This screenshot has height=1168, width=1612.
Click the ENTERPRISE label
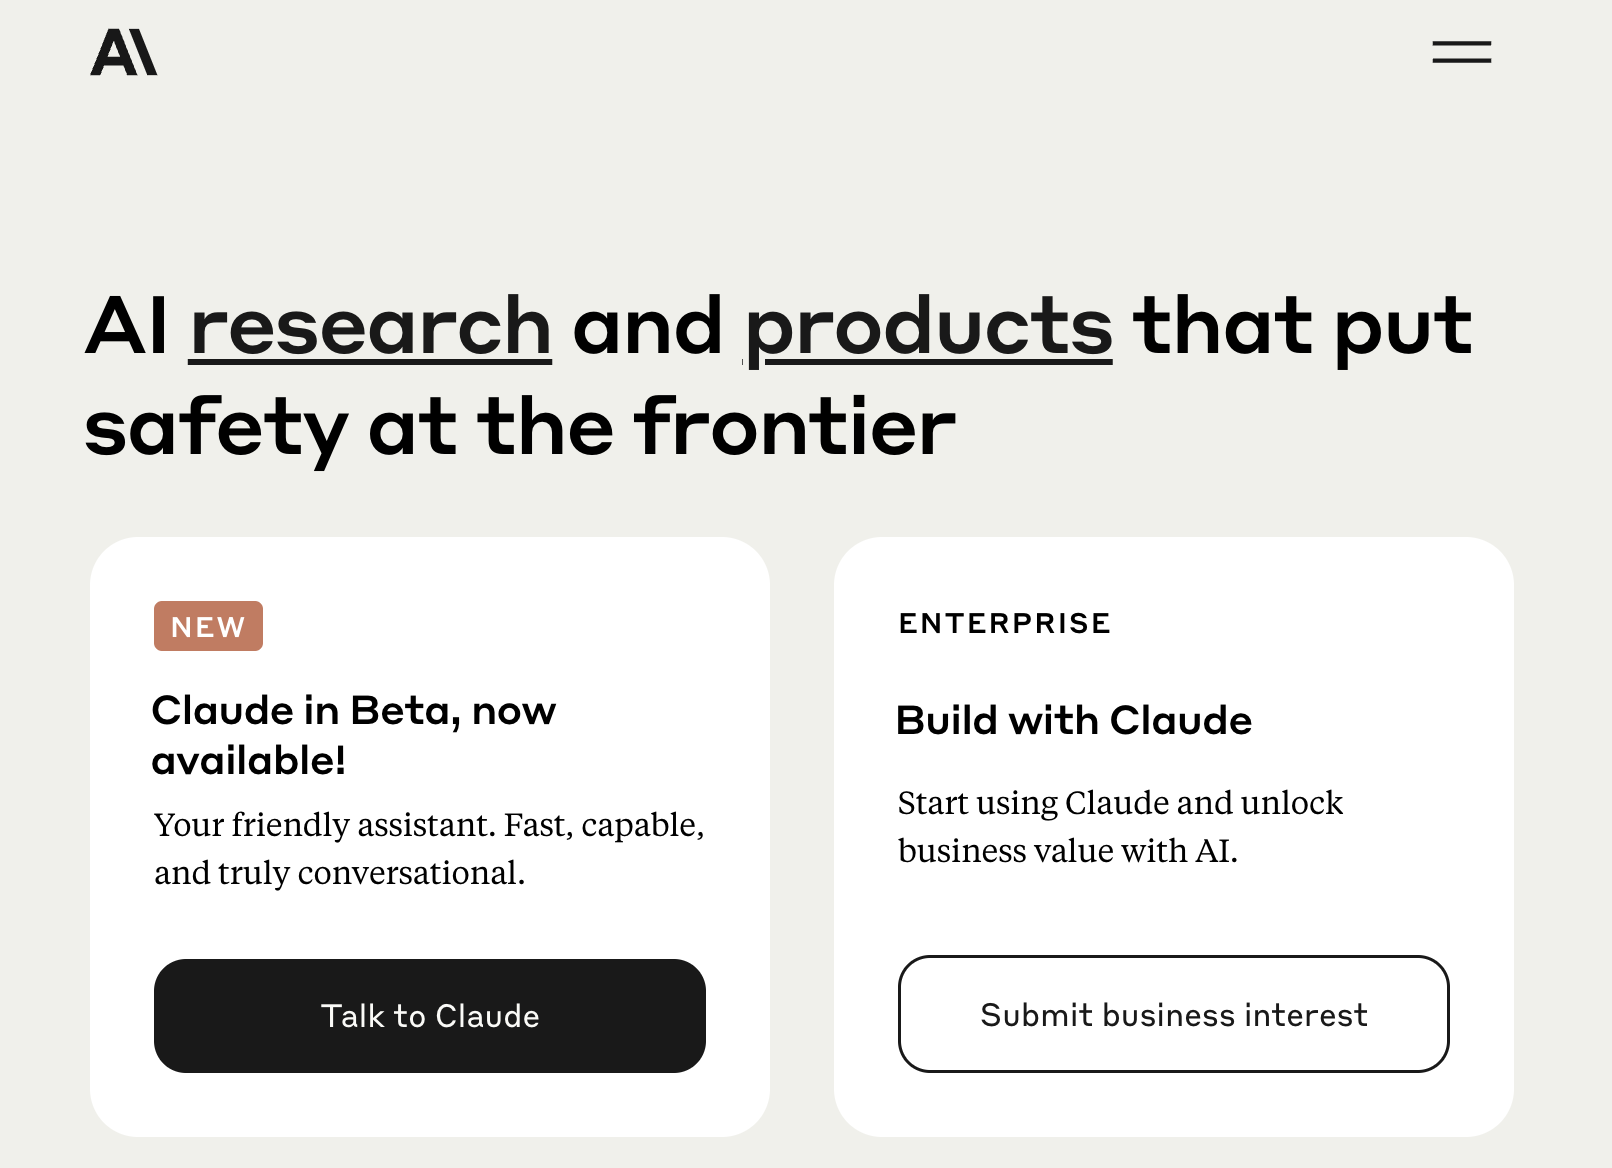[x=1005, y=623]
